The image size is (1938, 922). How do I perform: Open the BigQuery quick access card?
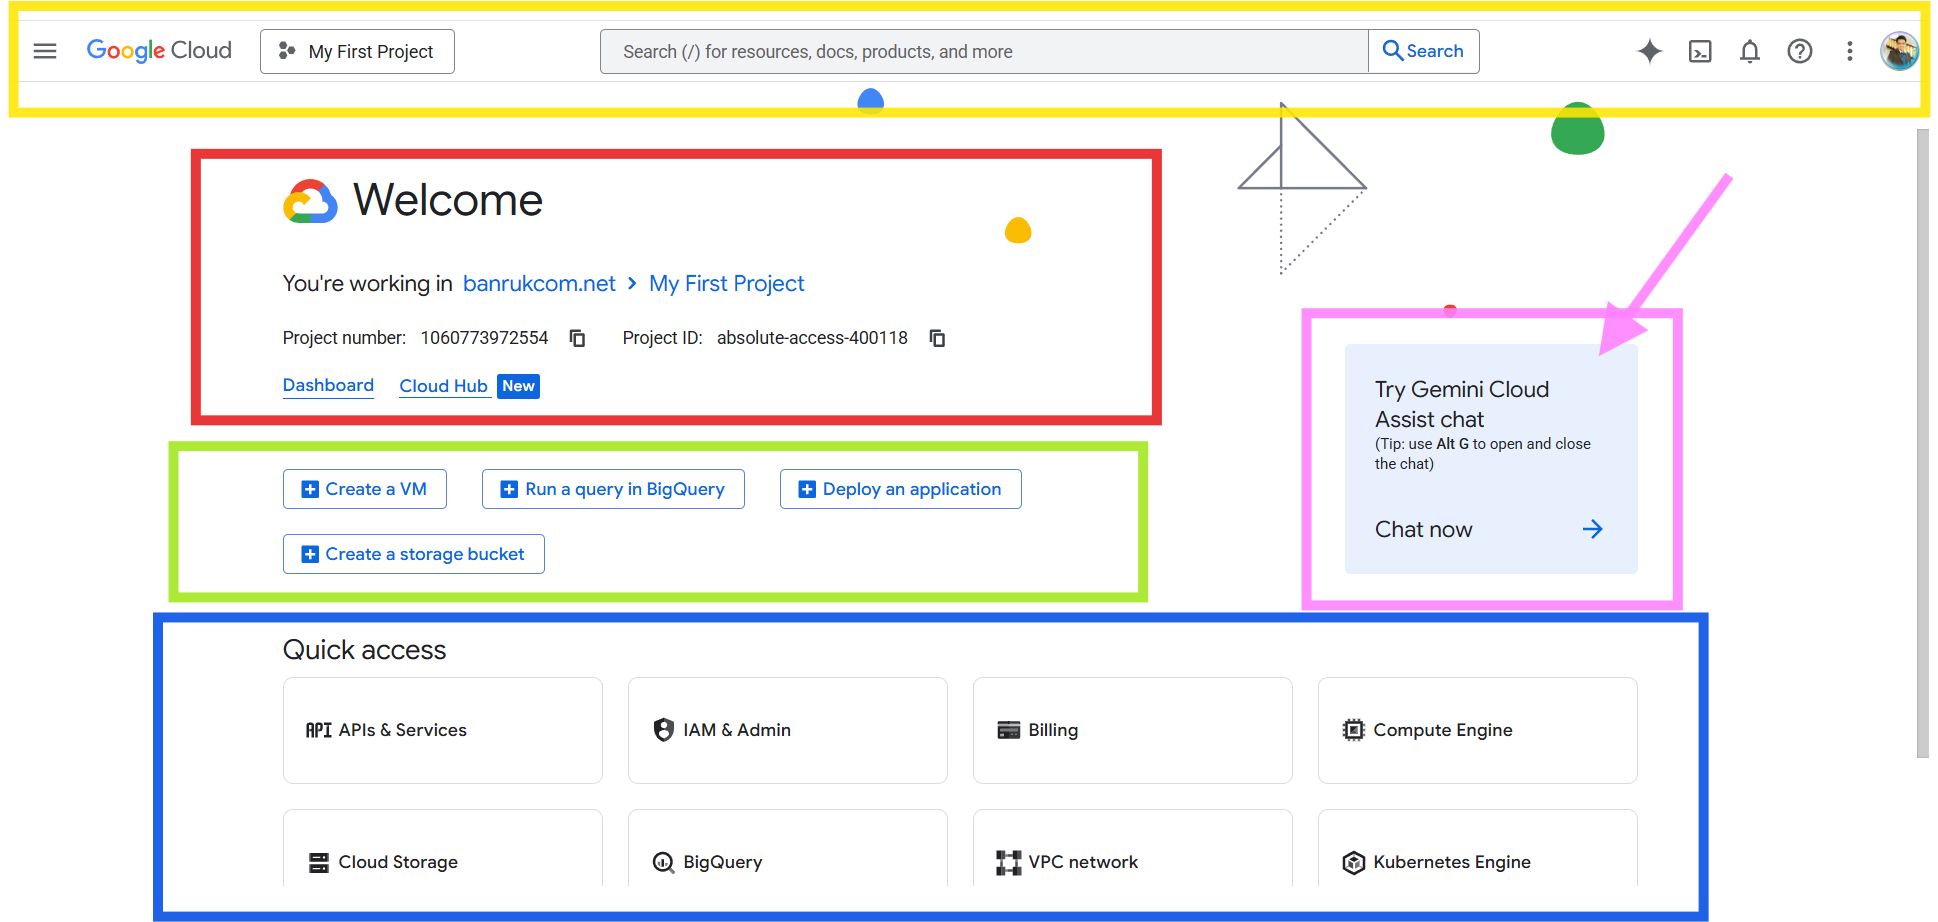pyautogui.click(x=788, y=848)
